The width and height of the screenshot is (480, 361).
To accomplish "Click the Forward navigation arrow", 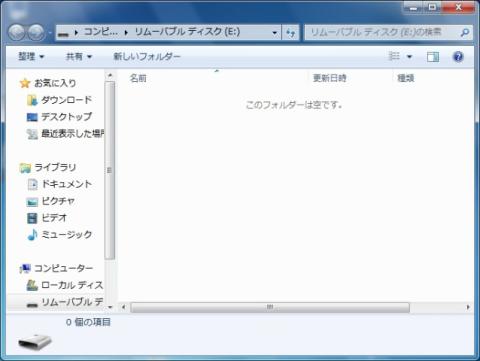I will 36,32.
